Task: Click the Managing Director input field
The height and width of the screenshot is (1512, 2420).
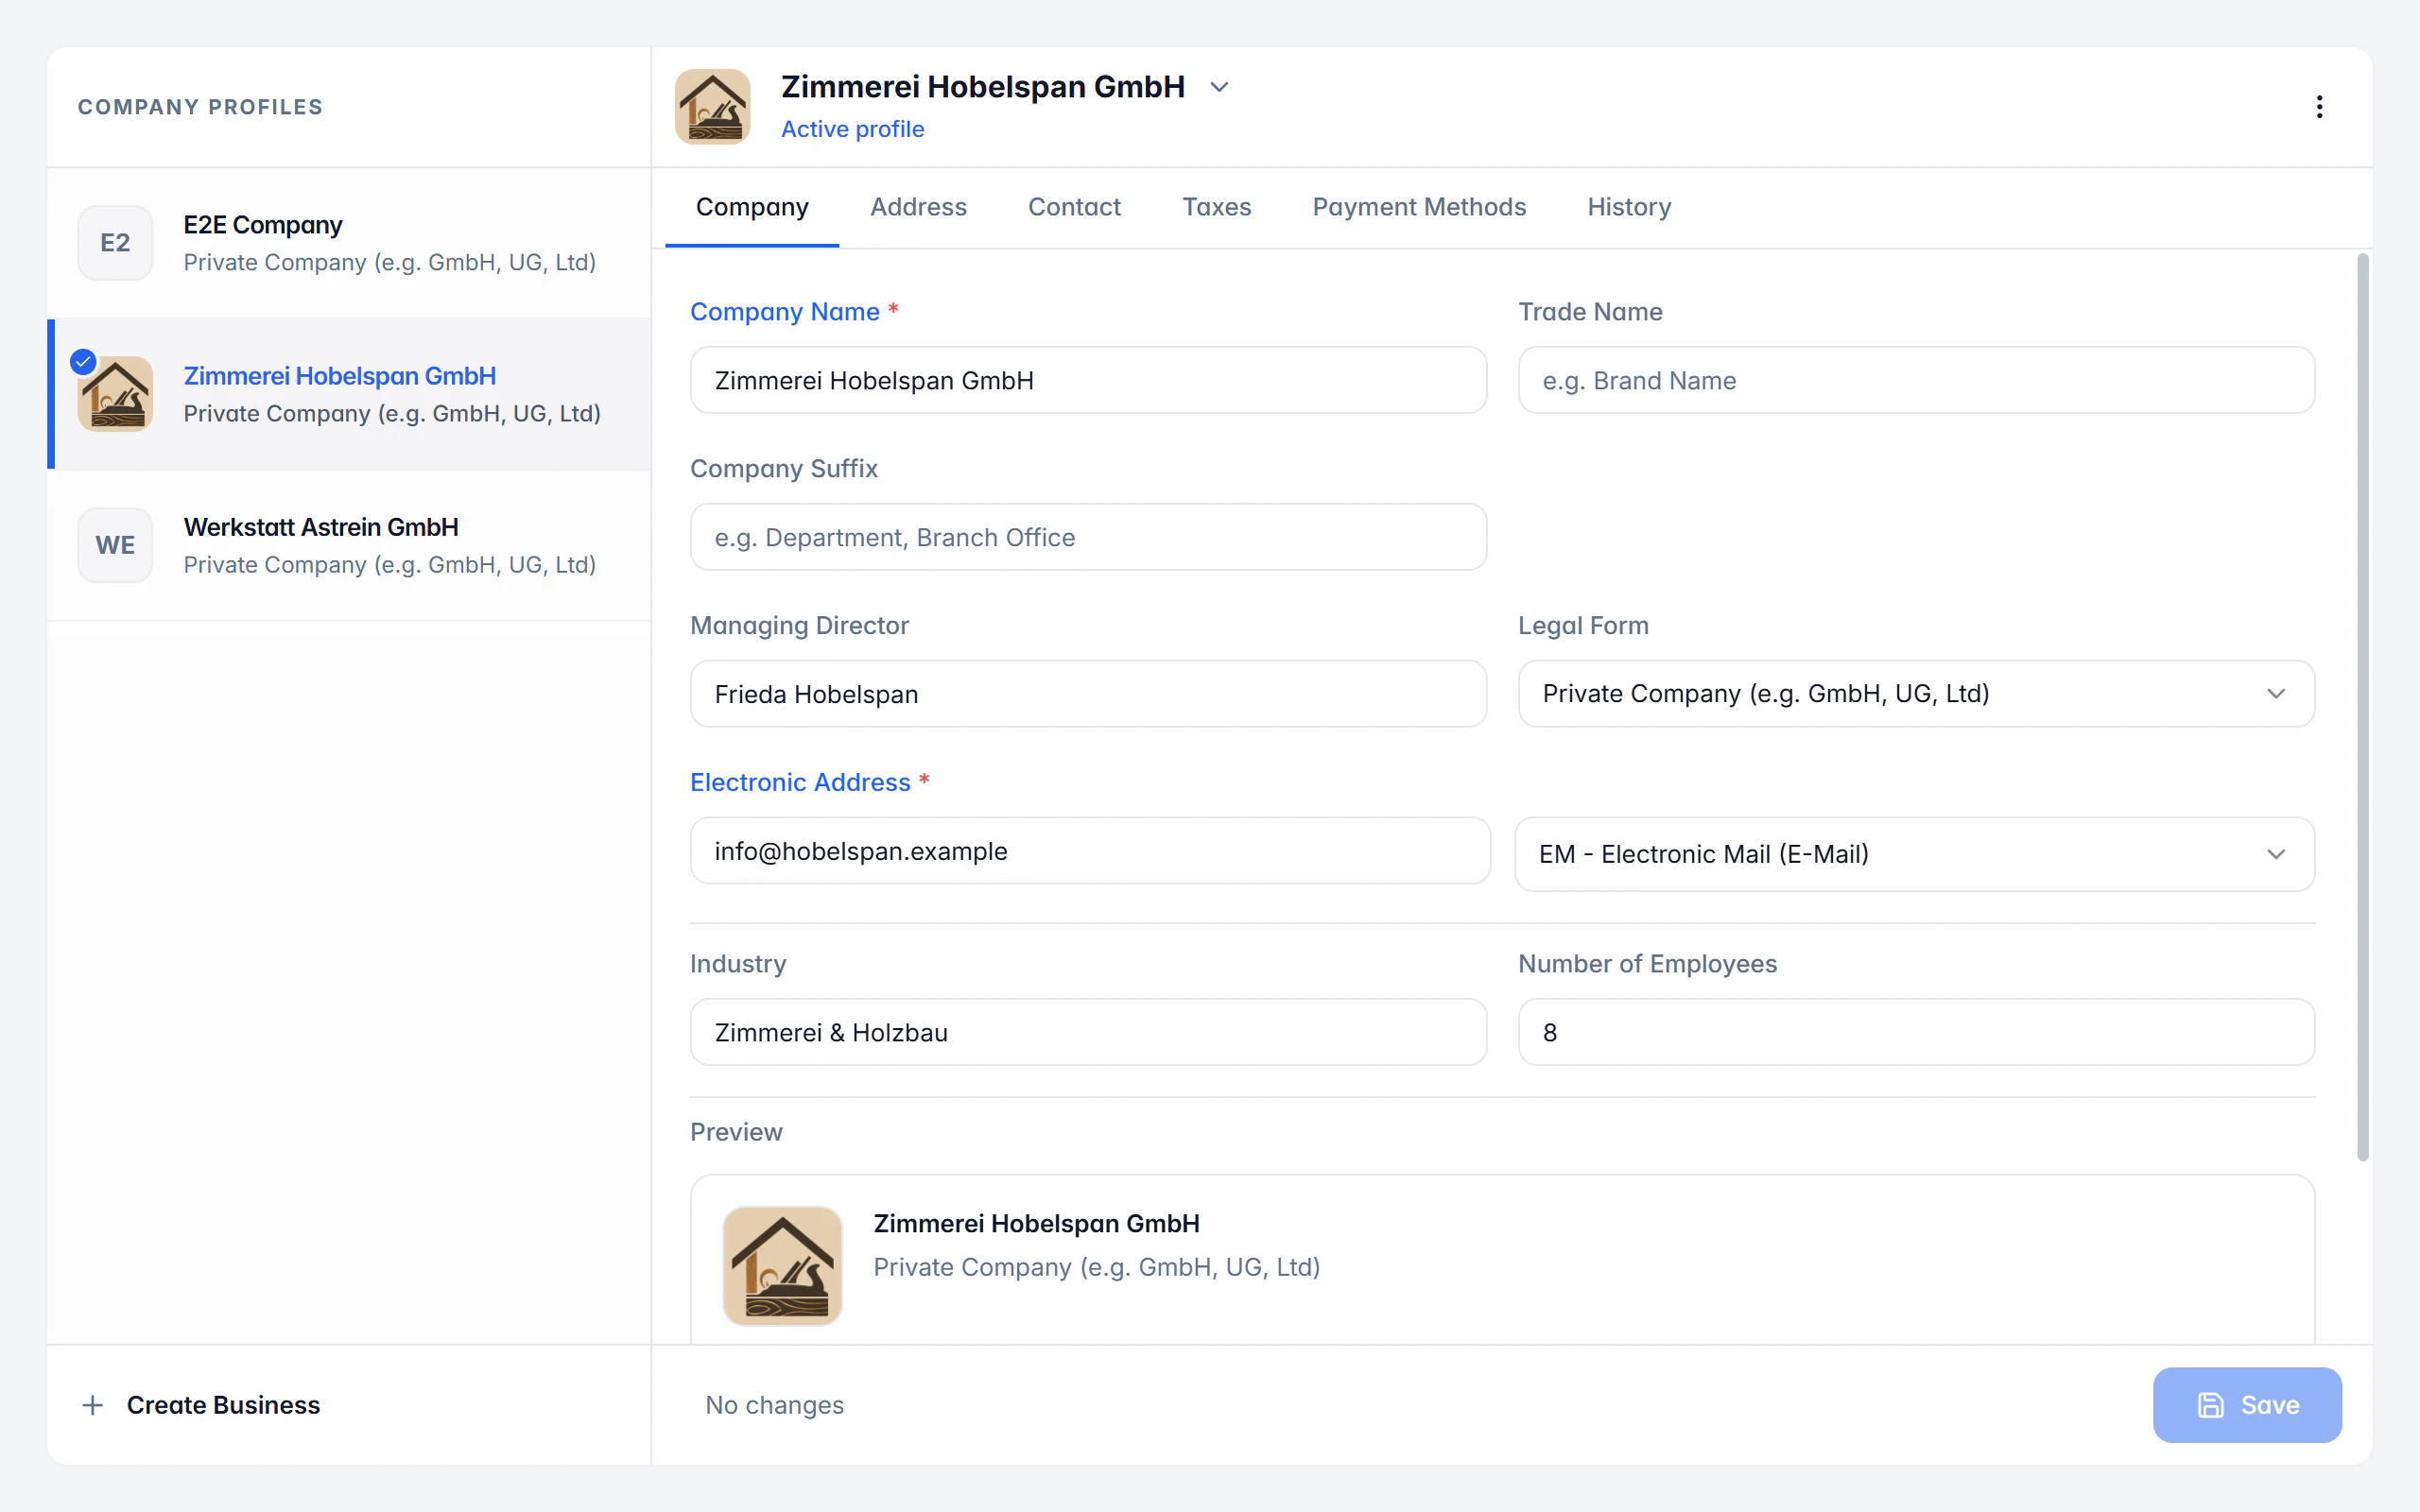Action: tap(1088, 693)
